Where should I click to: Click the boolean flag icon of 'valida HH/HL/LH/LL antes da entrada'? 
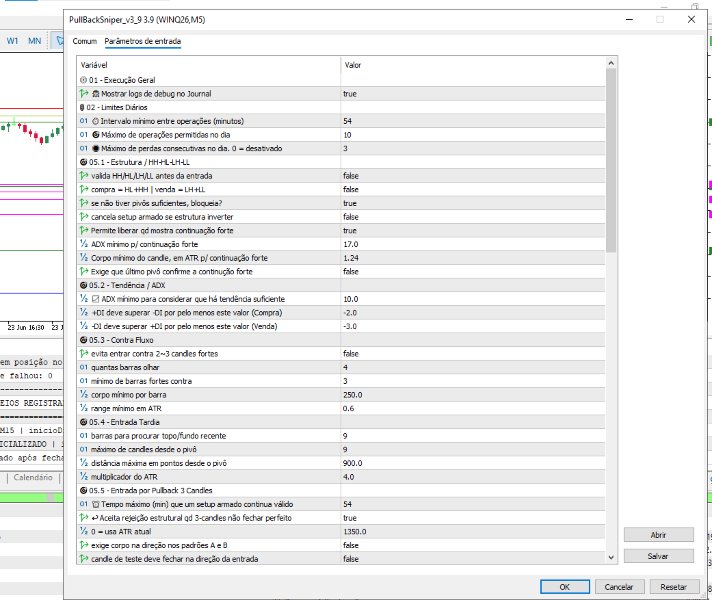pos(84,176)
